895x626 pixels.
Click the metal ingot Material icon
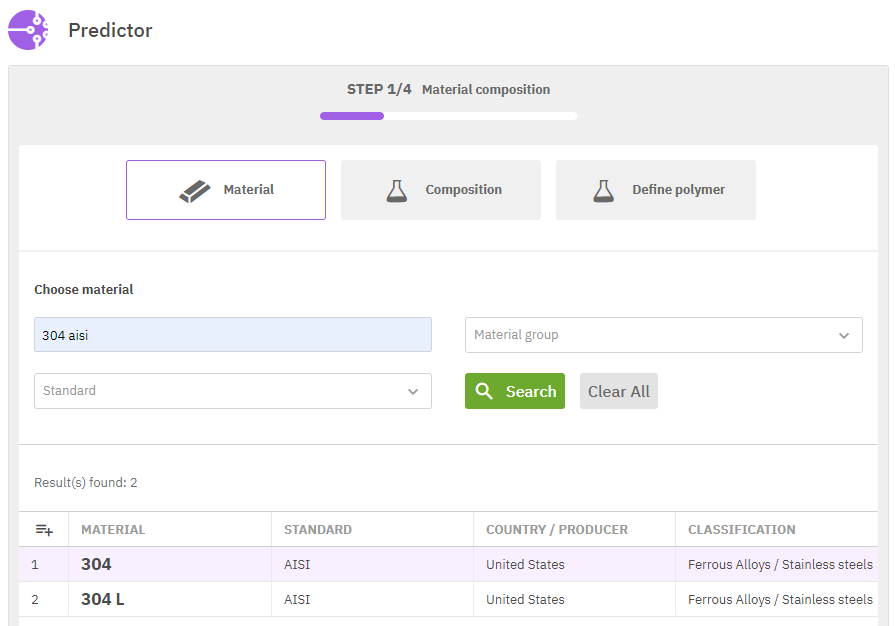195,190
